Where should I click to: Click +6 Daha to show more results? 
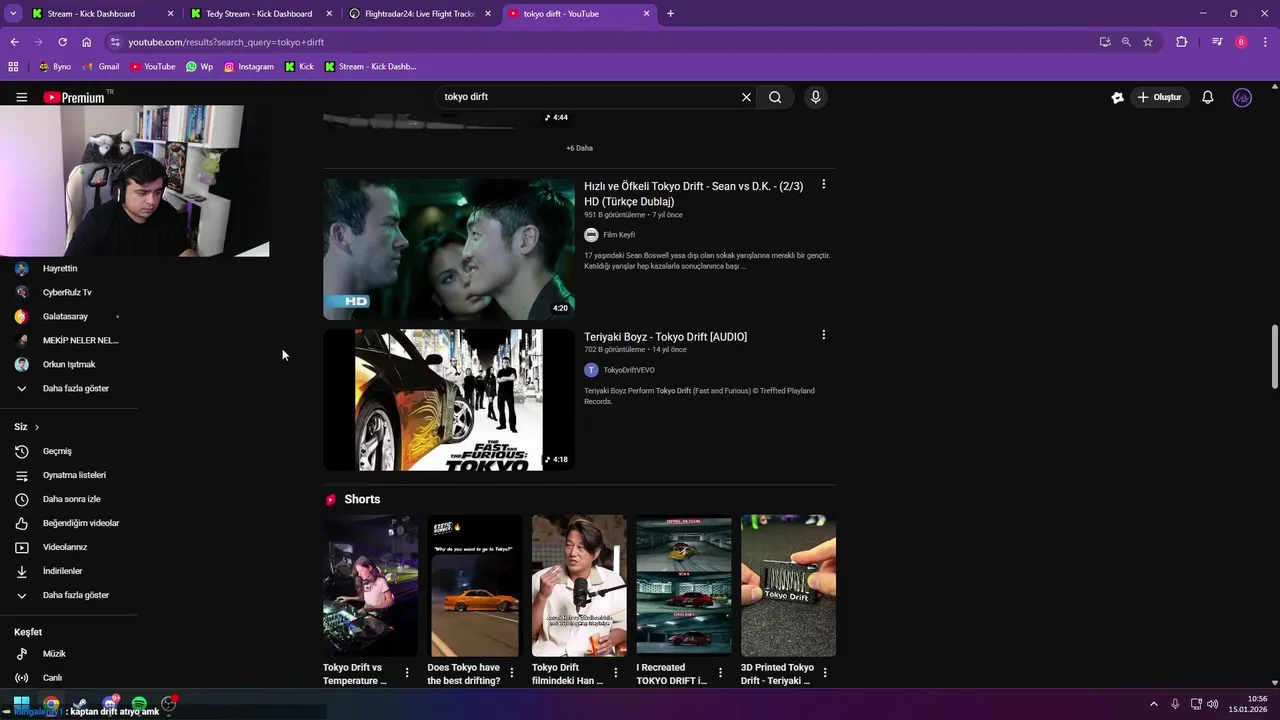pos(579,148)
